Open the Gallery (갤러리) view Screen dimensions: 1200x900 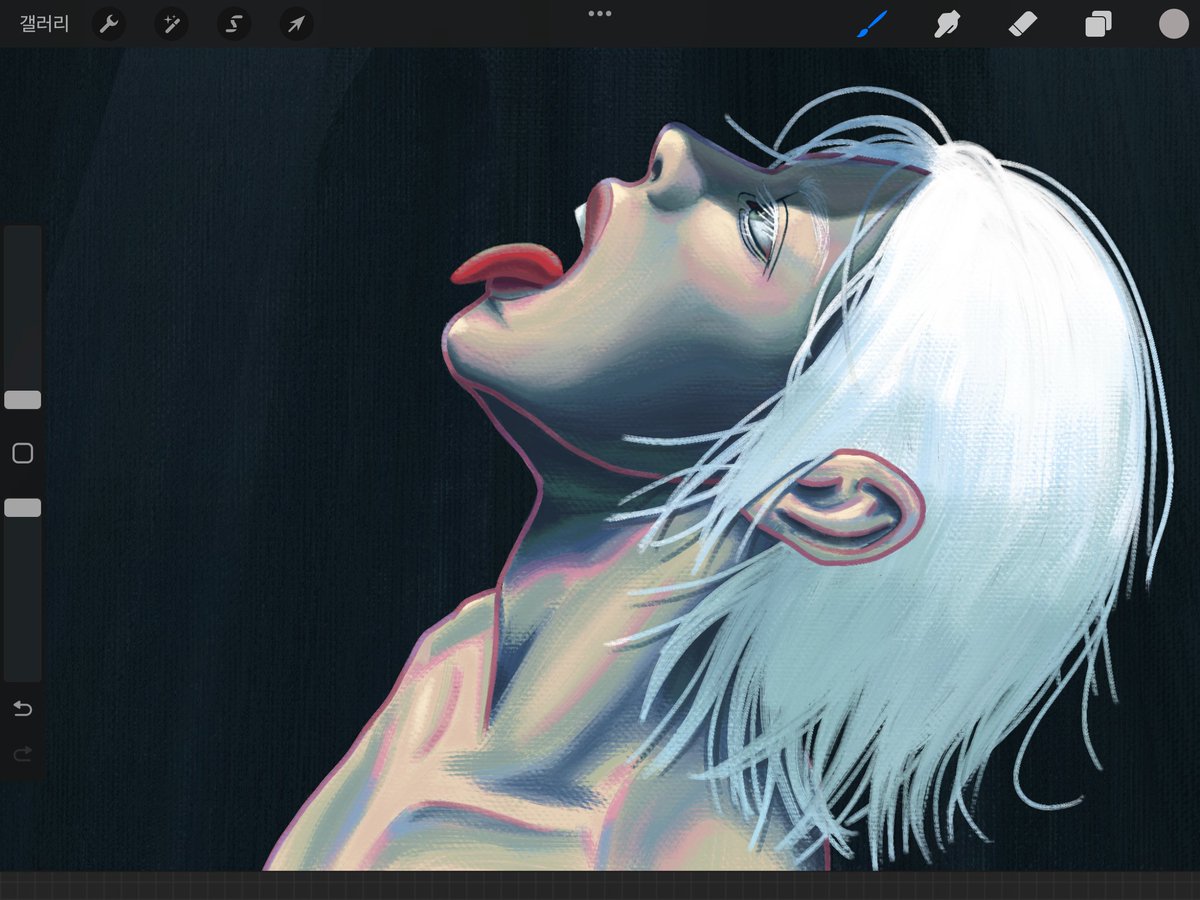pos(45,24)
